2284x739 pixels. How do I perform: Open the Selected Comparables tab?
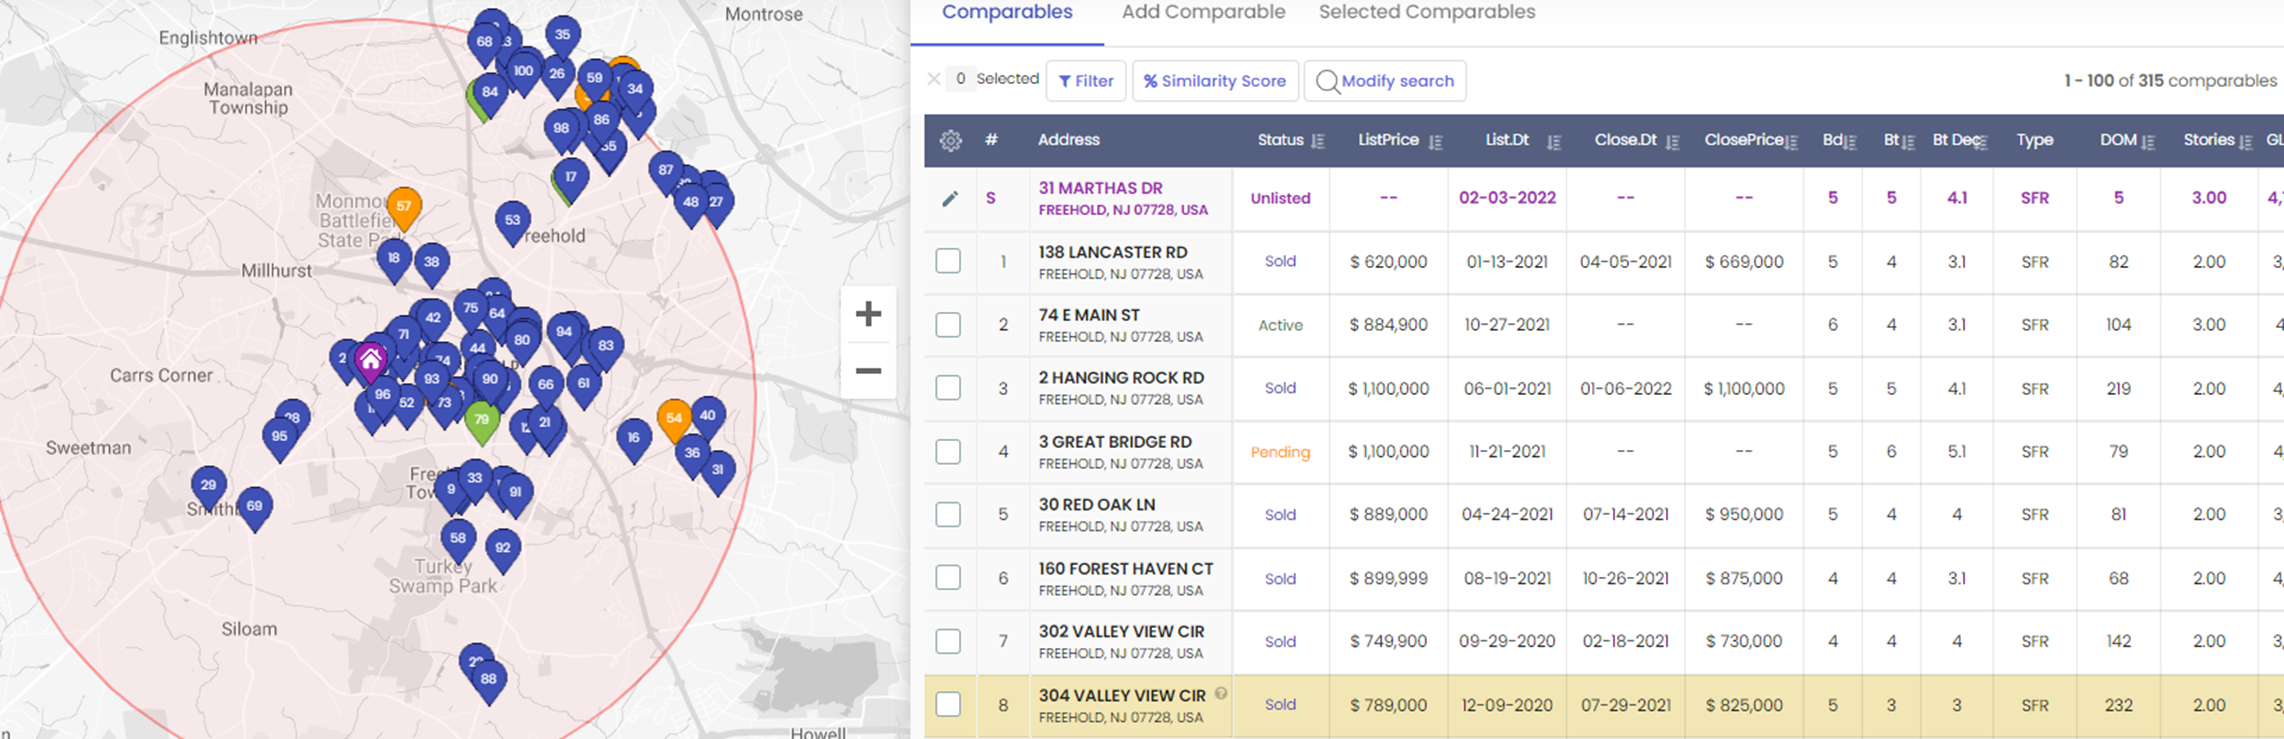1426,13
